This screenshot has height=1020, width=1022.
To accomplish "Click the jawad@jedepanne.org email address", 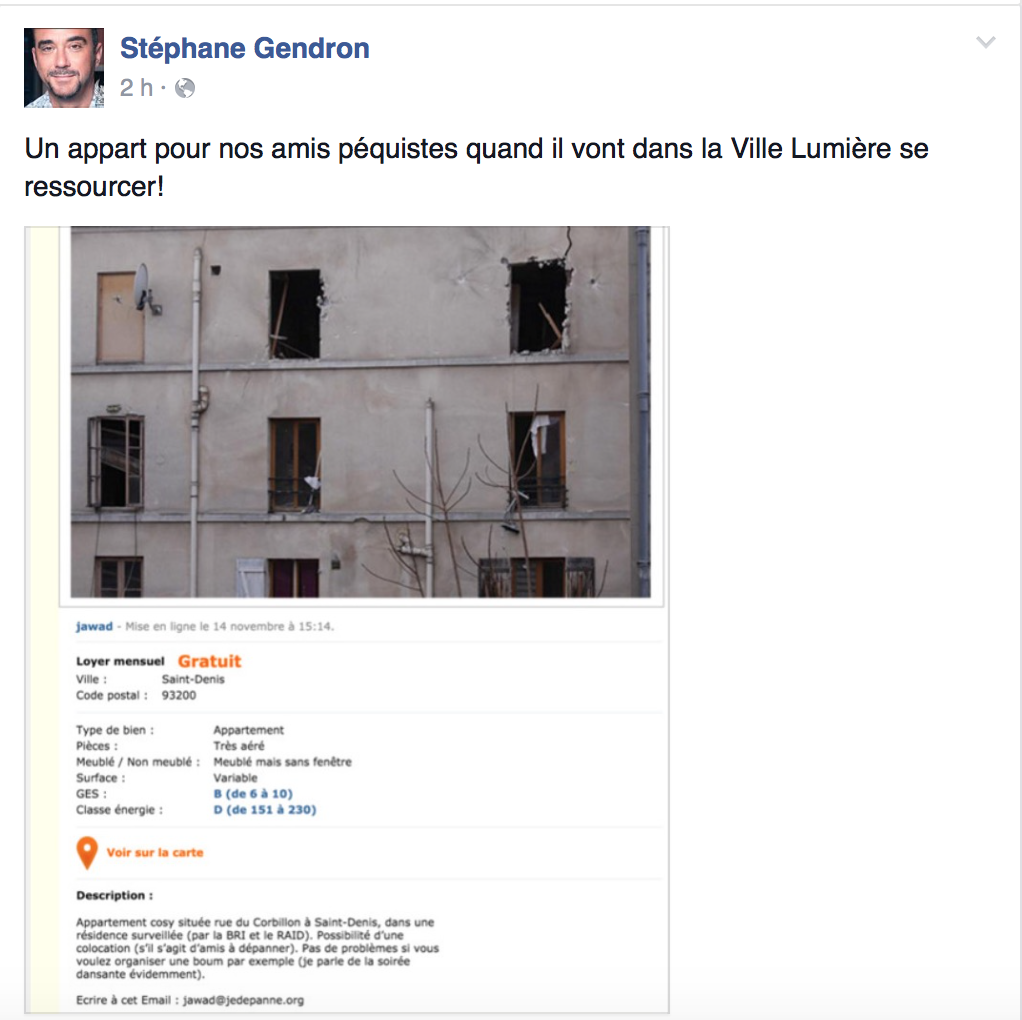I will [x=243, y=1000].
